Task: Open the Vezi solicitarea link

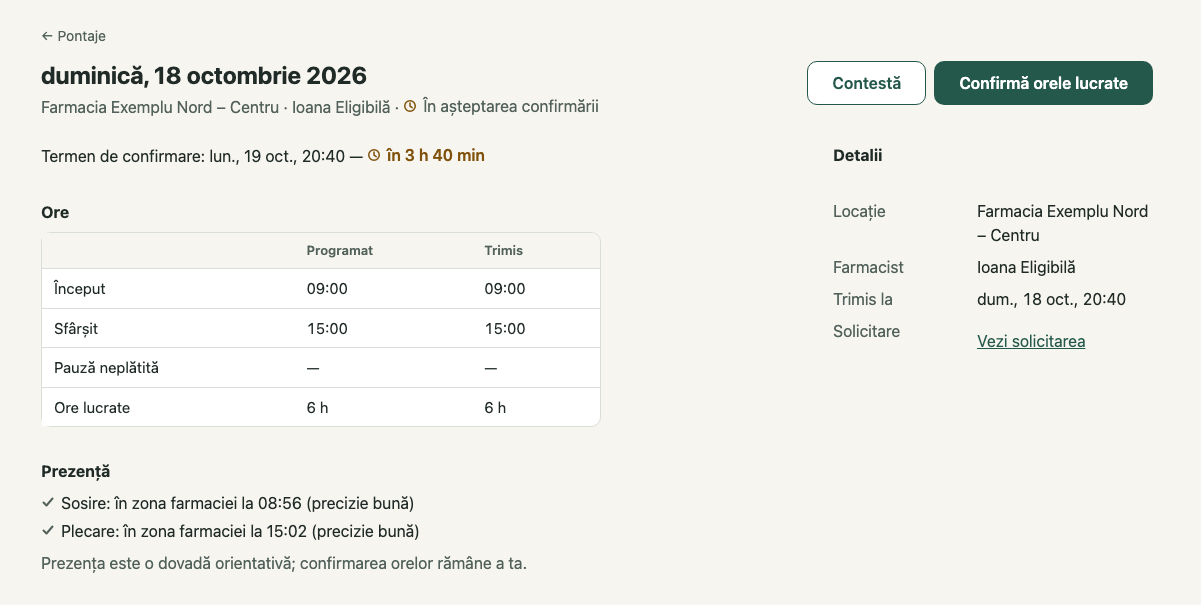Action: click(x=1031, y=341)
